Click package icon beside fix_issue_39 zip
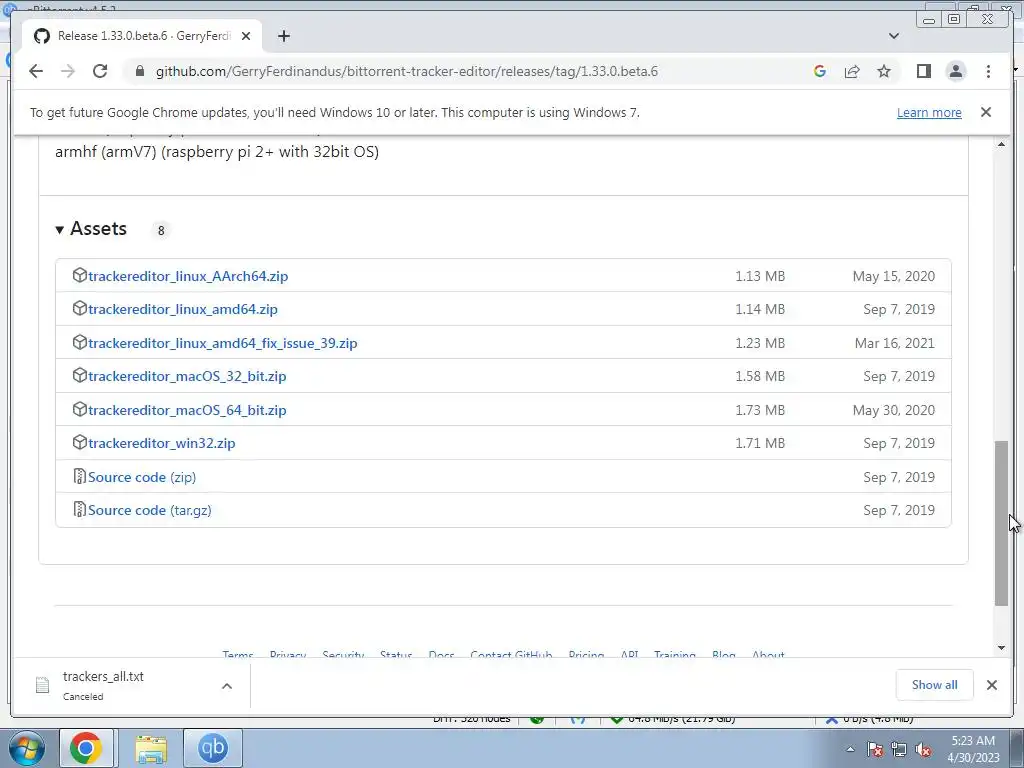 [80, 342]
